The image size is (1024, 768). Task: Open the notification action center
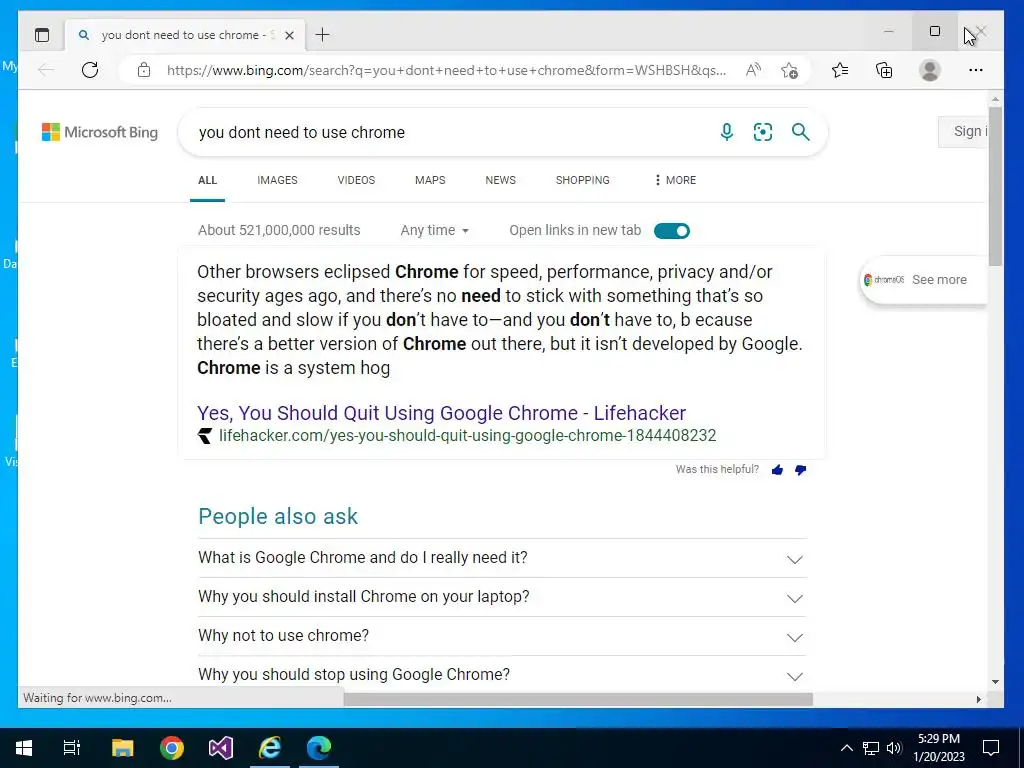[x=991, y=748]
